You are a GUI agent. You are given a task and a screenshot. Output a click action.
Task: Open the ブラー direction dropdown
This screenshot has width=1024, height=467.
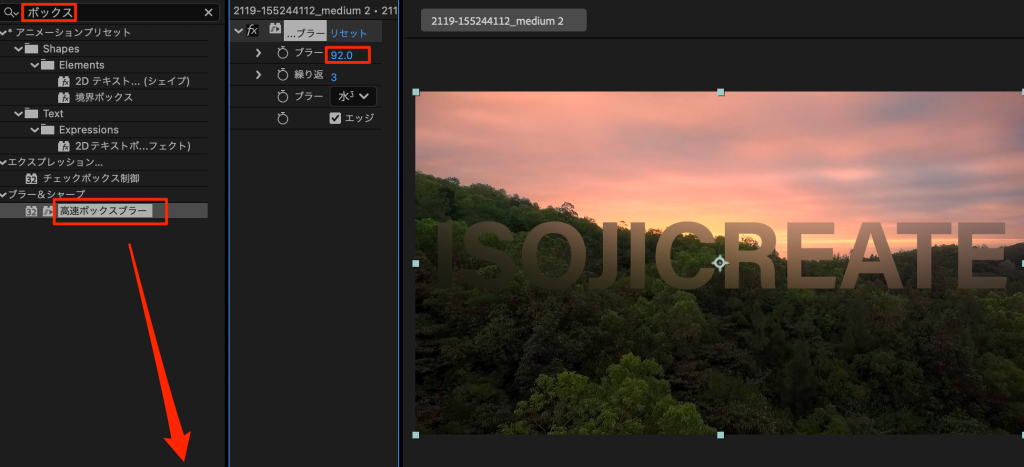click(x=352, y=97)
